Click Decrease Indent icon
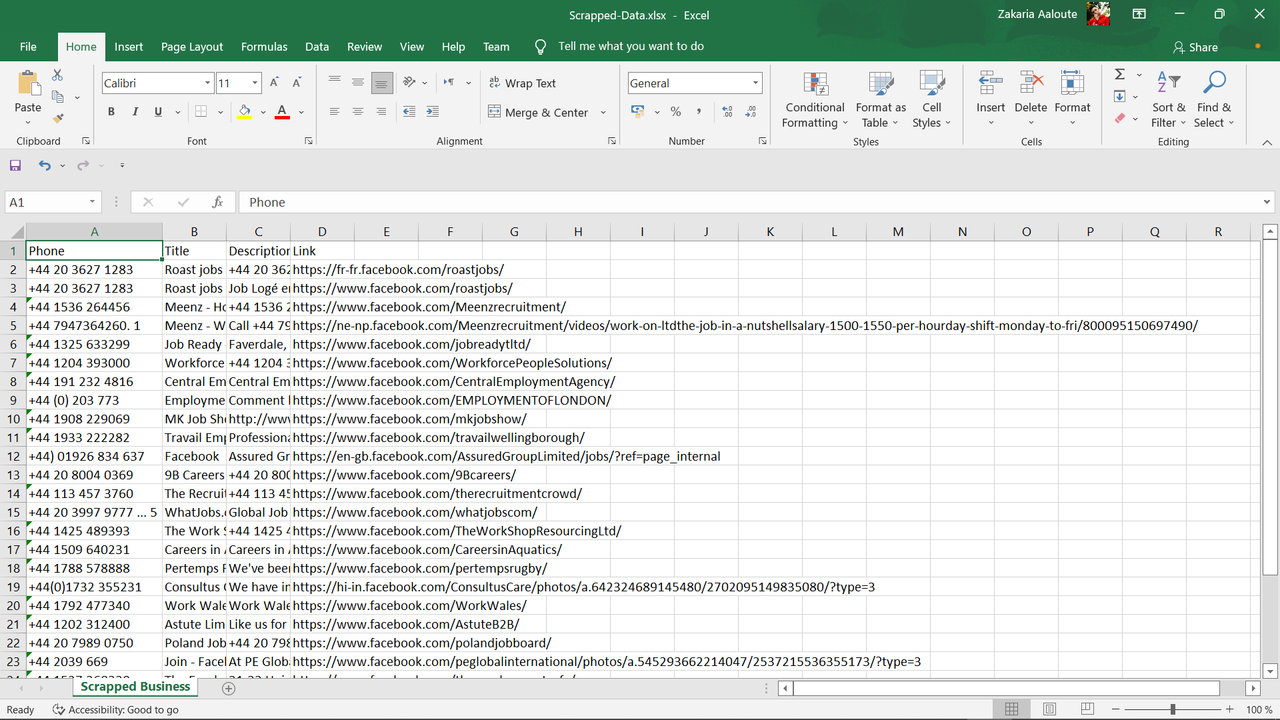The image size is (1280, 720). (409, 112)
